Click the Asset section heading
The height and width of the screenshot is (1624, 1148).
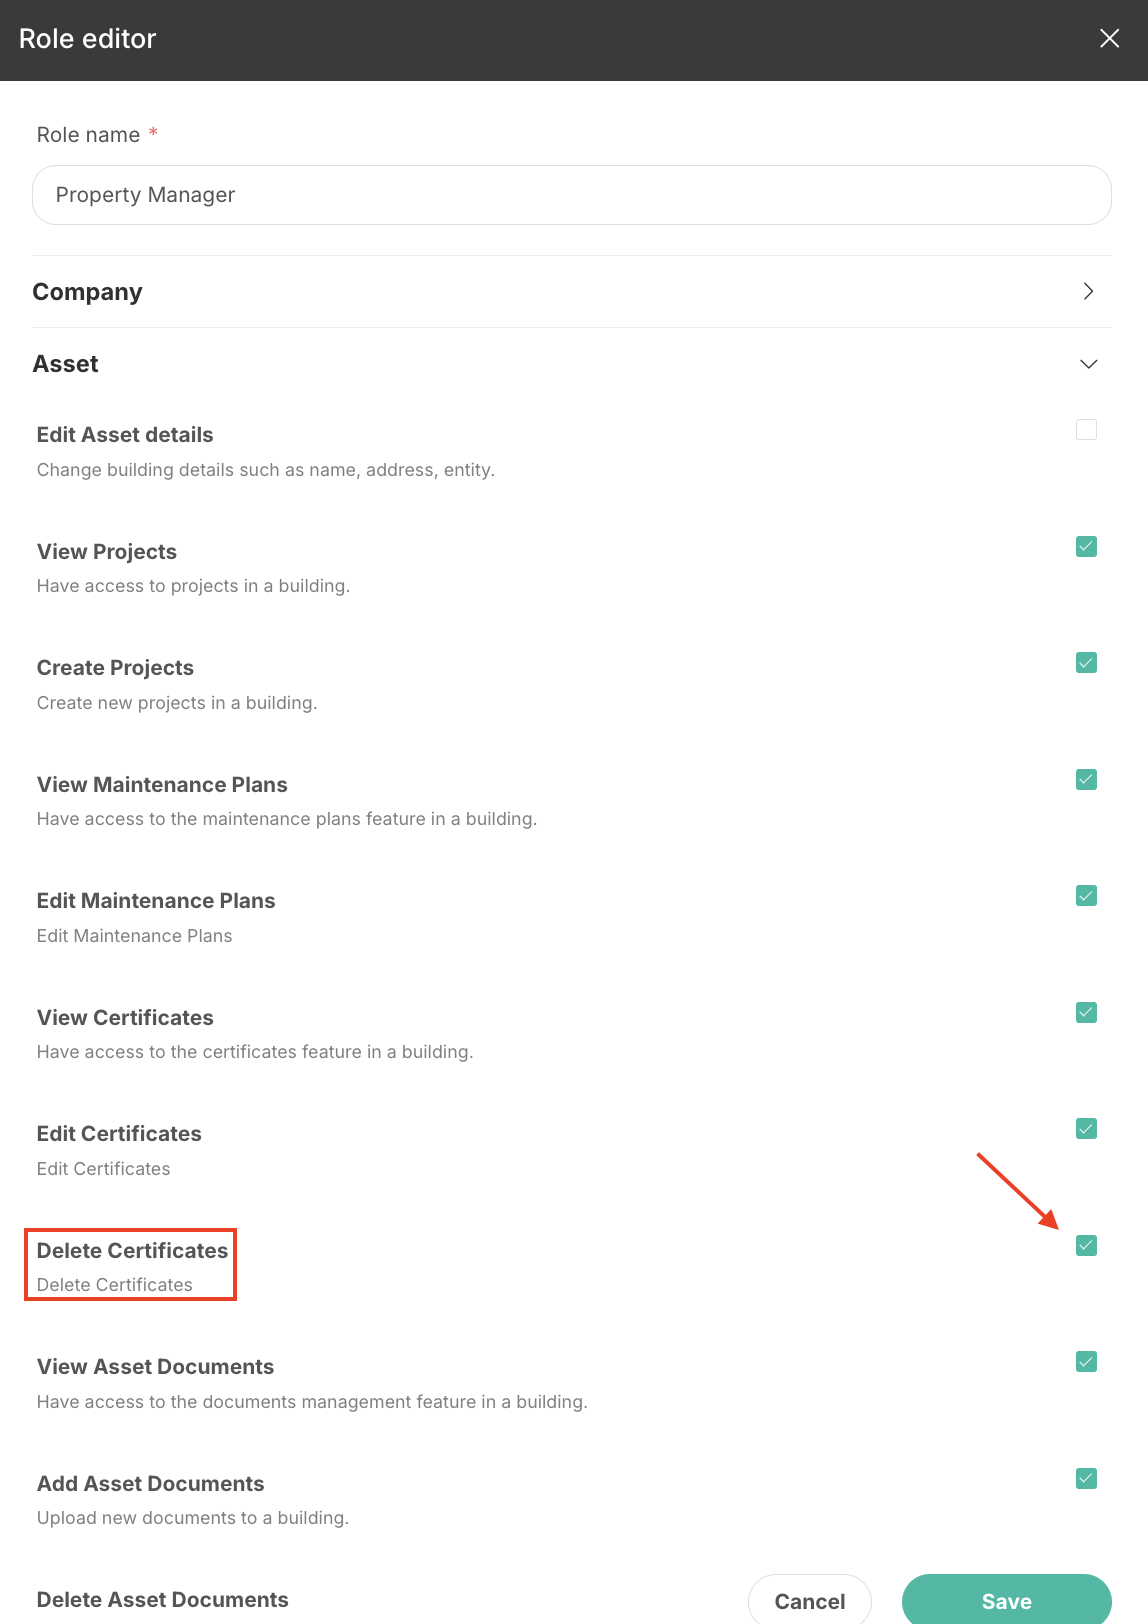65,364
